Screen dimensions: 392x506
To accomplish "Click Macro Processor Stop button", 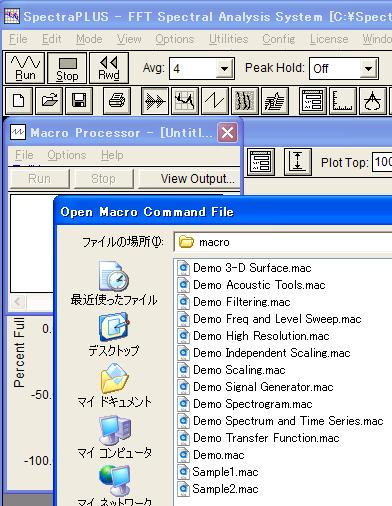I will coord(103,179).
